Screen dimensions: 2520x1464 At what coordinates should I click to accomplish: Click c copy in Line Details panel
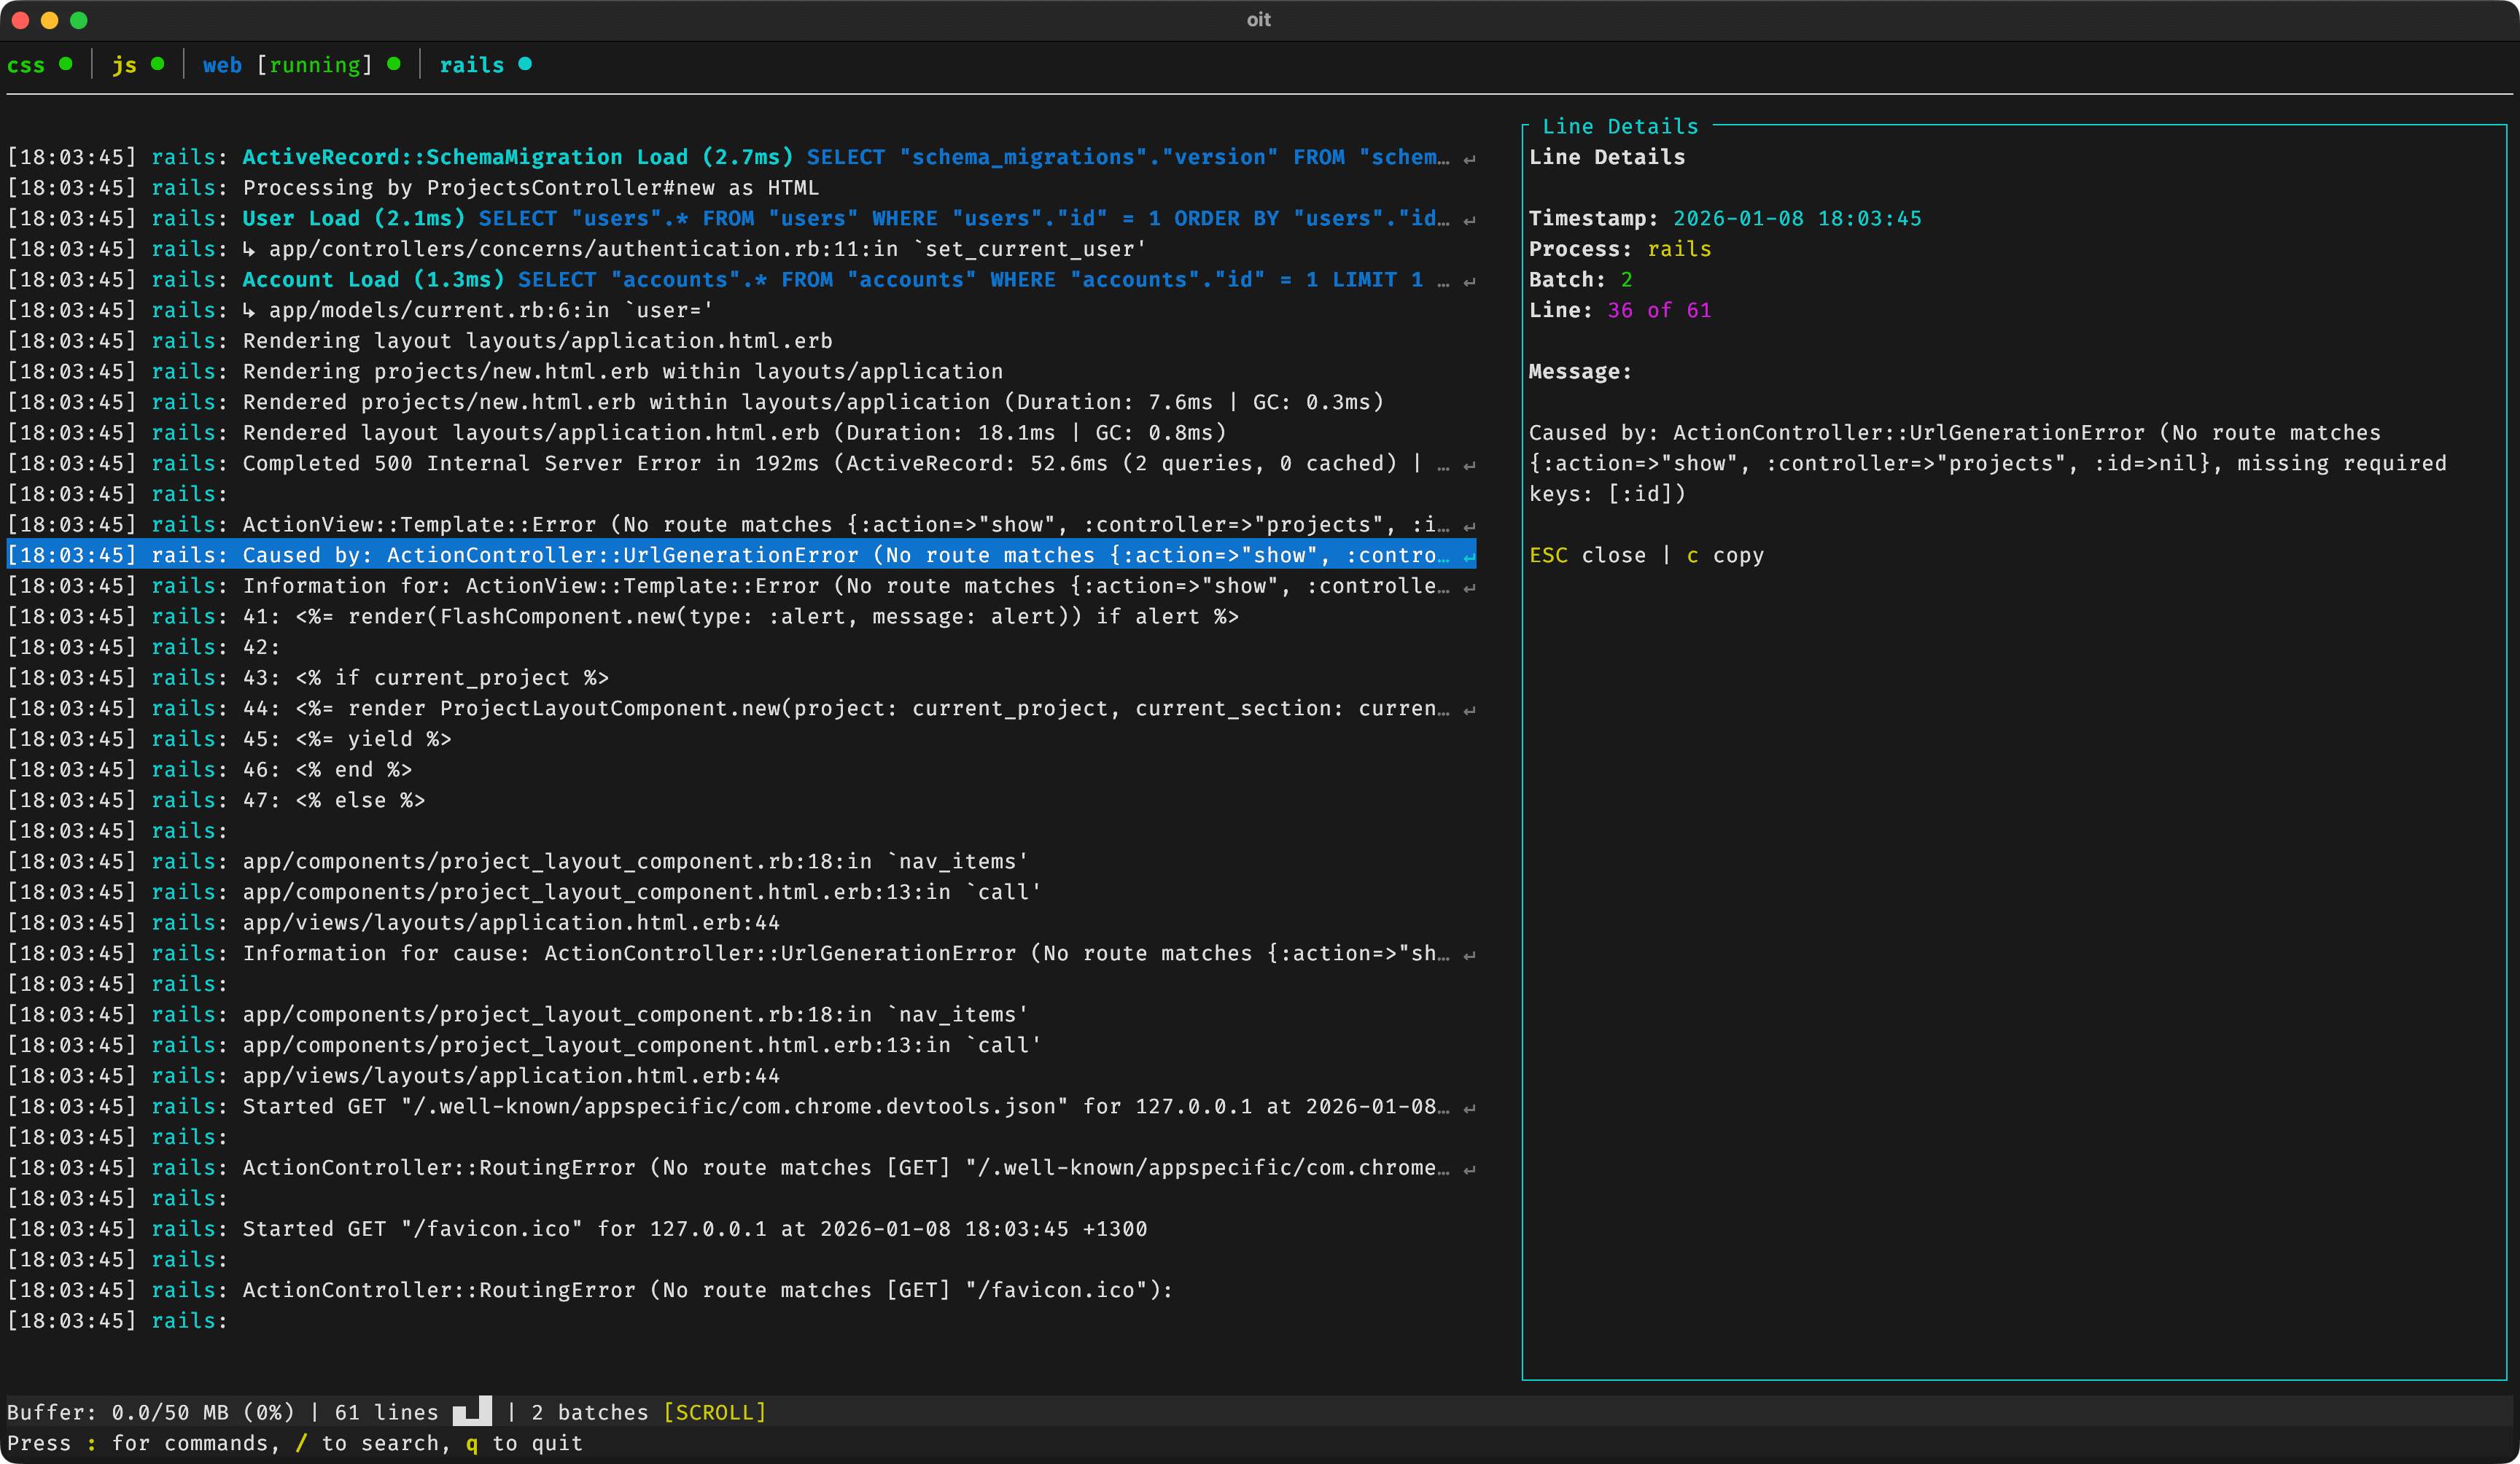tap(1725, 555)
